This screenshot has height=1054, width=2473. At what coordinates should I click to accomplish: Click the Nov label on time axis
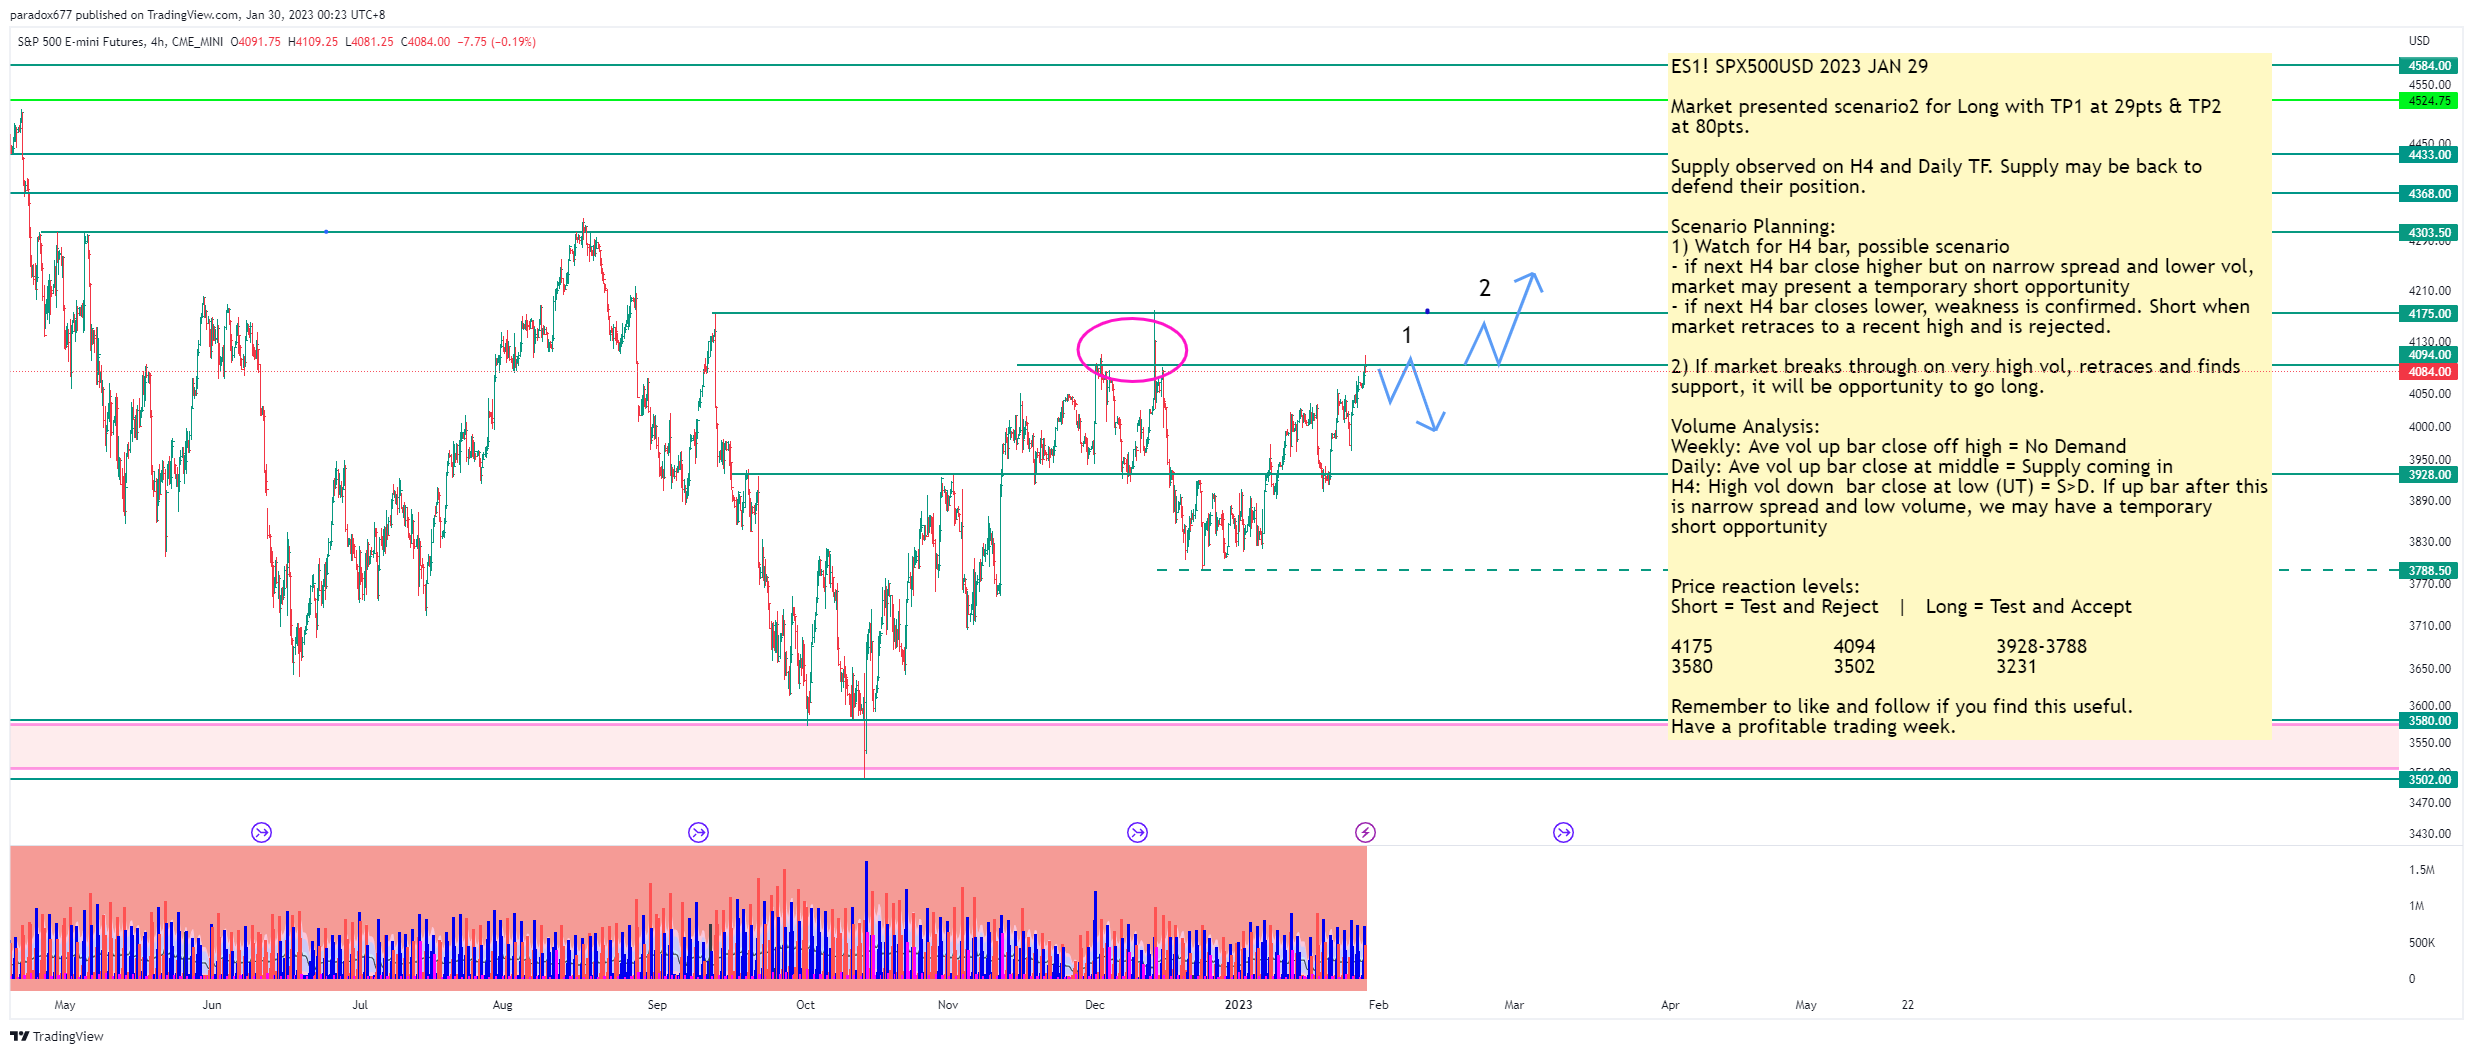point(948,1005)
